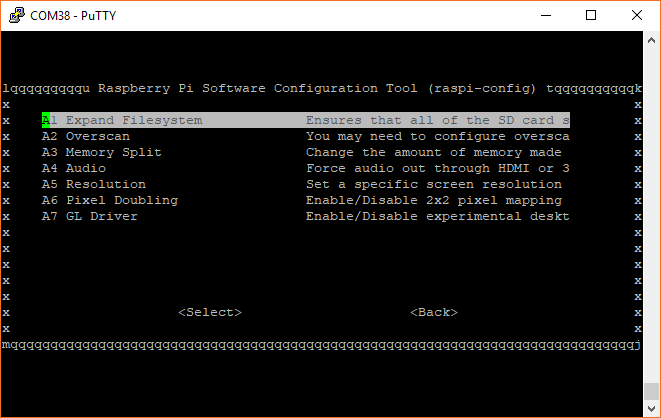Click the PuTTY icon in the title bar
The width and height of the screenshot is (661, 418).
click(x=17, y=15)
